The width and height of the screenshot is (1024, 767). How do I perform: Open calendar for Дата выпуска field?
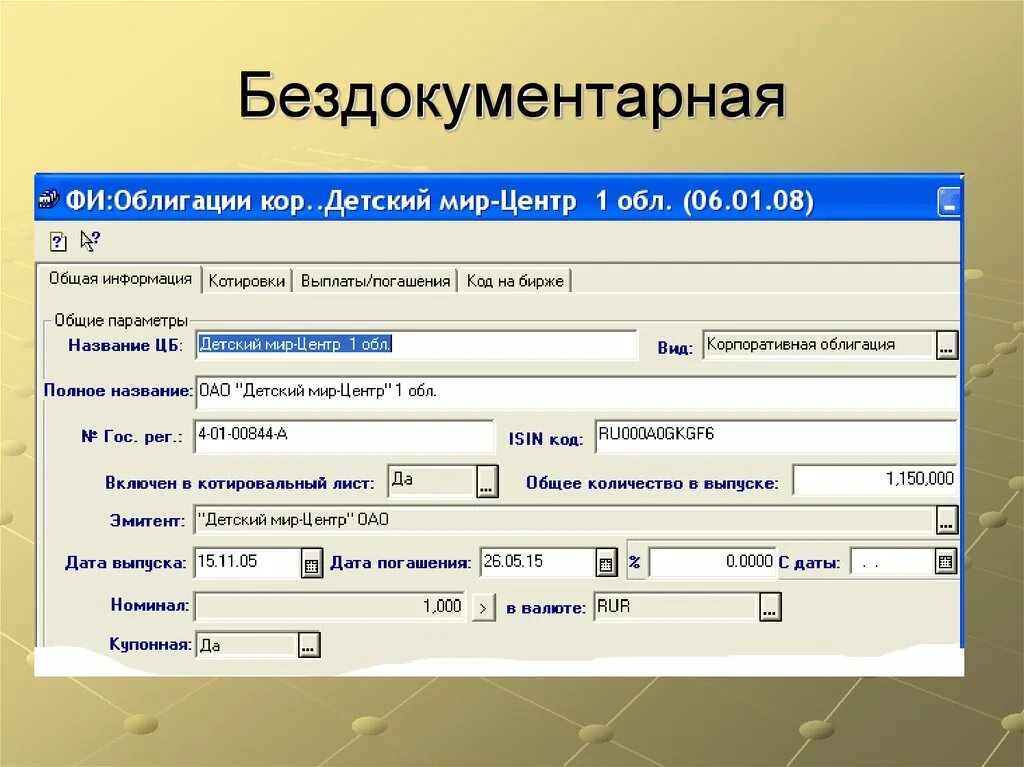click(312, 563)
